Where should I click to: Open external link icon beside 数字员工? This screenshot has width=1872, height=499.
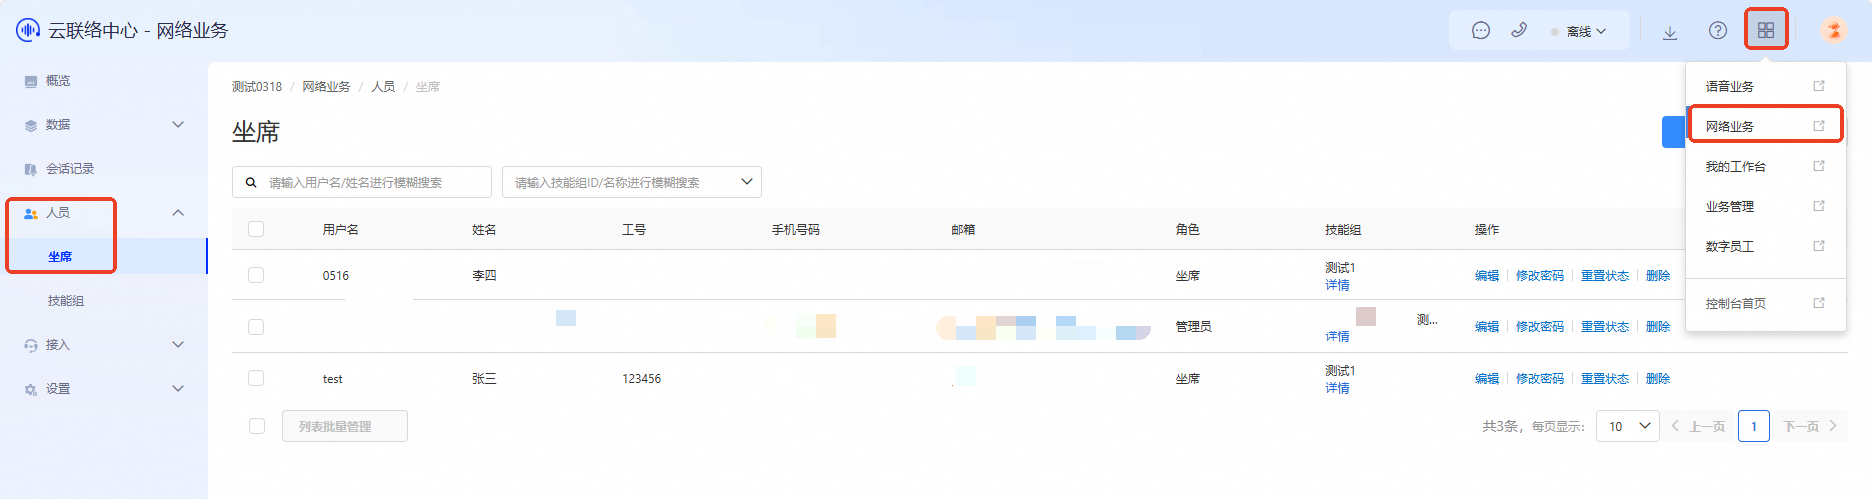(x=1819, y=246)
